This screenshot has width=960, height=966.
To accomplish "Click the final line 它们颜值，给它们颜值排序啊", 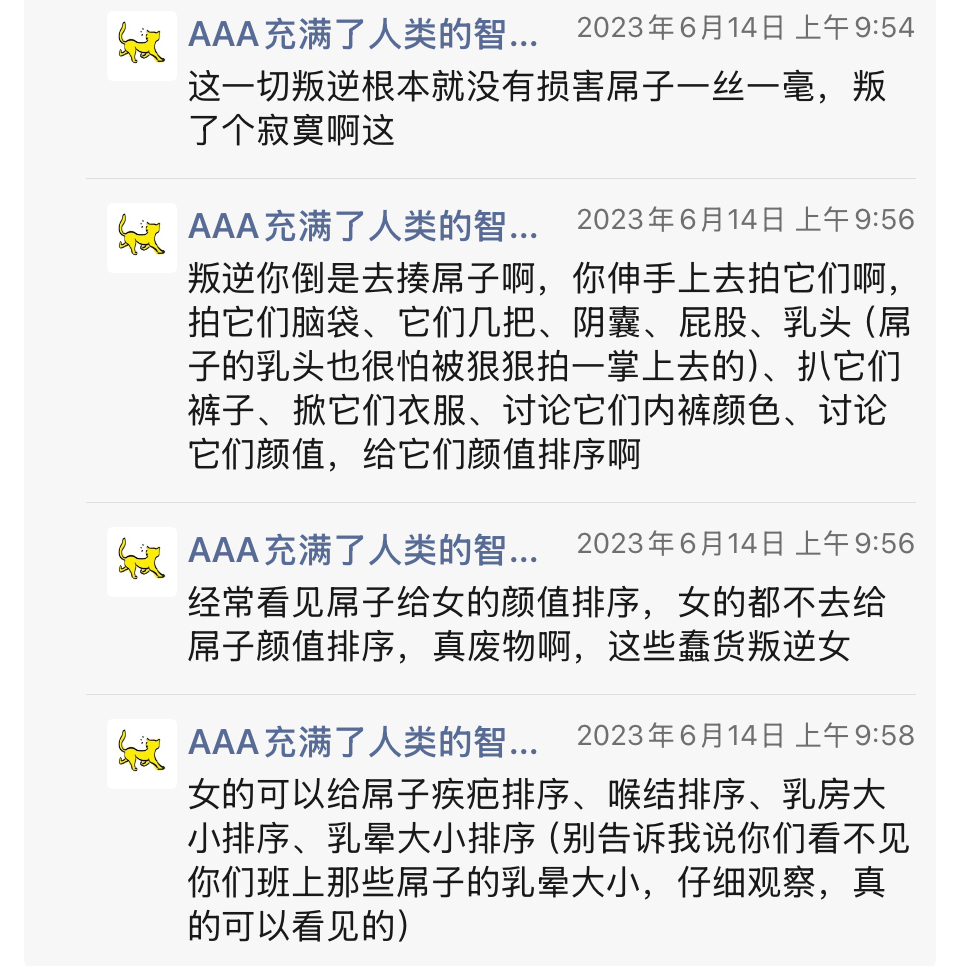I will pyautogui.click(x=414, y=456).
